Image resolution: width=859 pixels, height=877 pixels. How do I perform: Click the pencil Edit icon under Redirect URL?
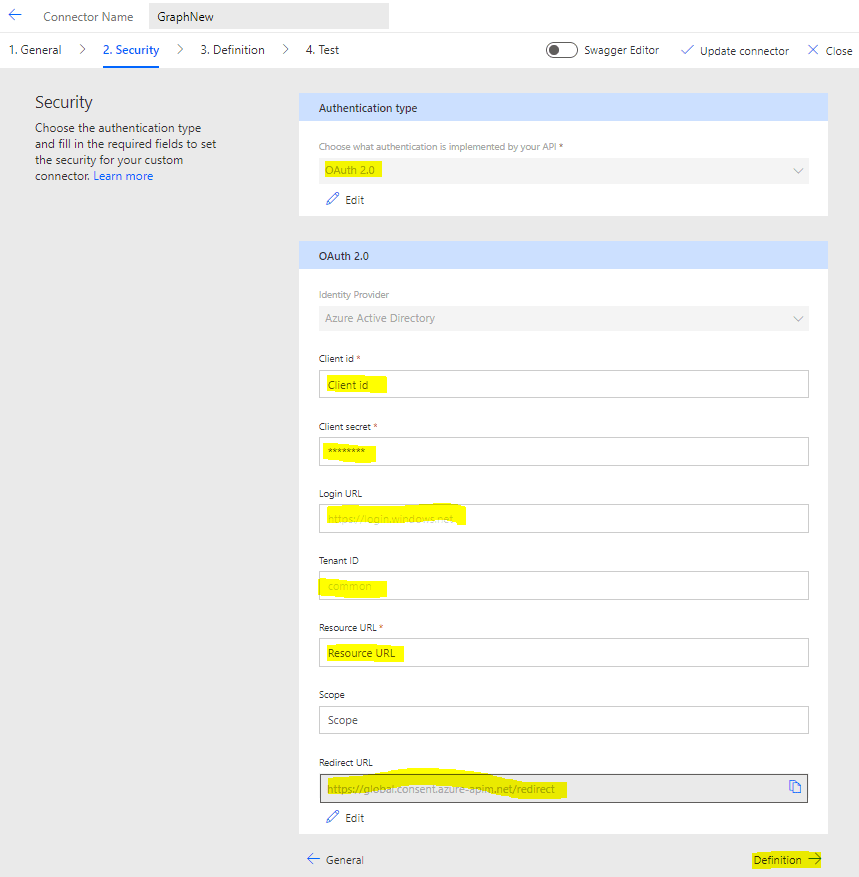[333, 817]
